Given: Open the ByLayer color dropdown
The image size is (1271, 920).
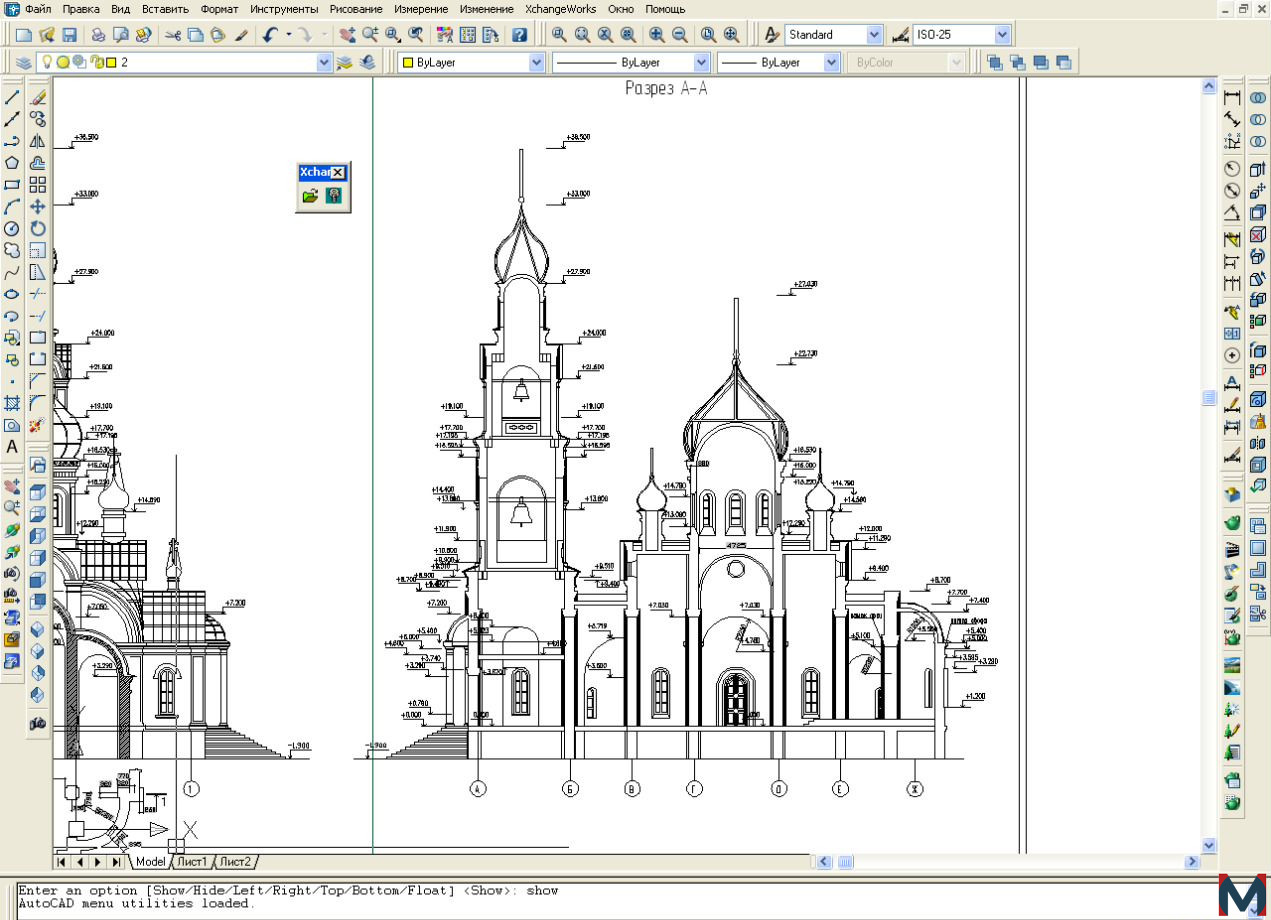Looking at the screenshot, I should [x=537, y=62].
